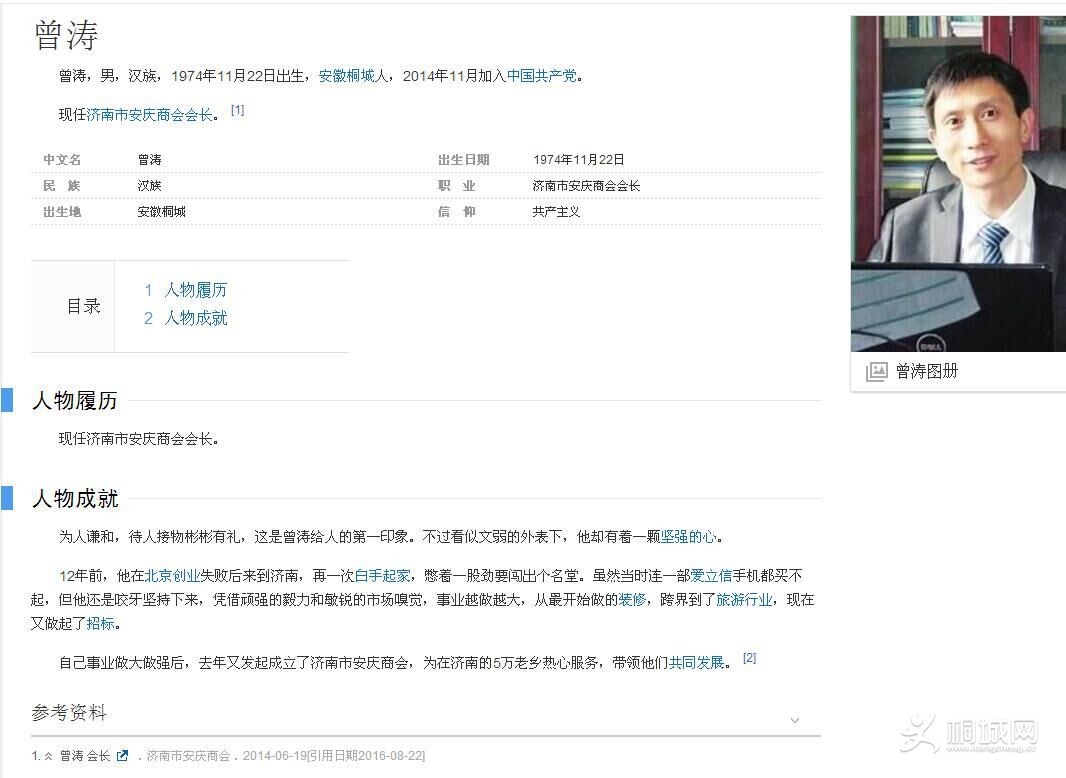Click the 桐城网 watermark logo
The image size is (1066, 778).
(969, 737)
